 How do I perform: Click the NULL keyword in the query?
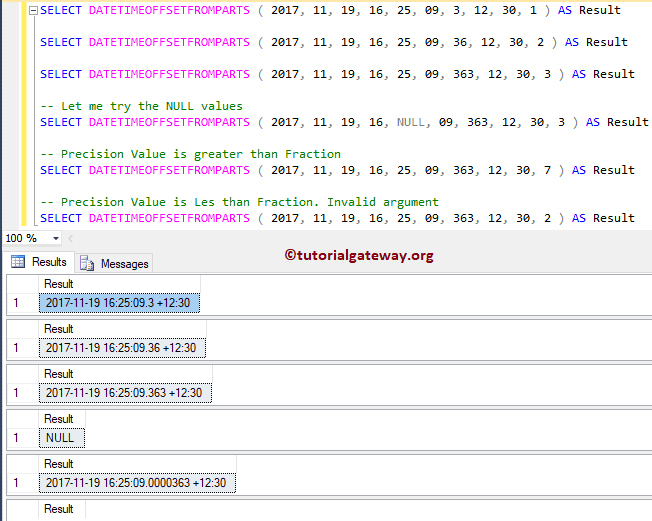pos(411,122)
